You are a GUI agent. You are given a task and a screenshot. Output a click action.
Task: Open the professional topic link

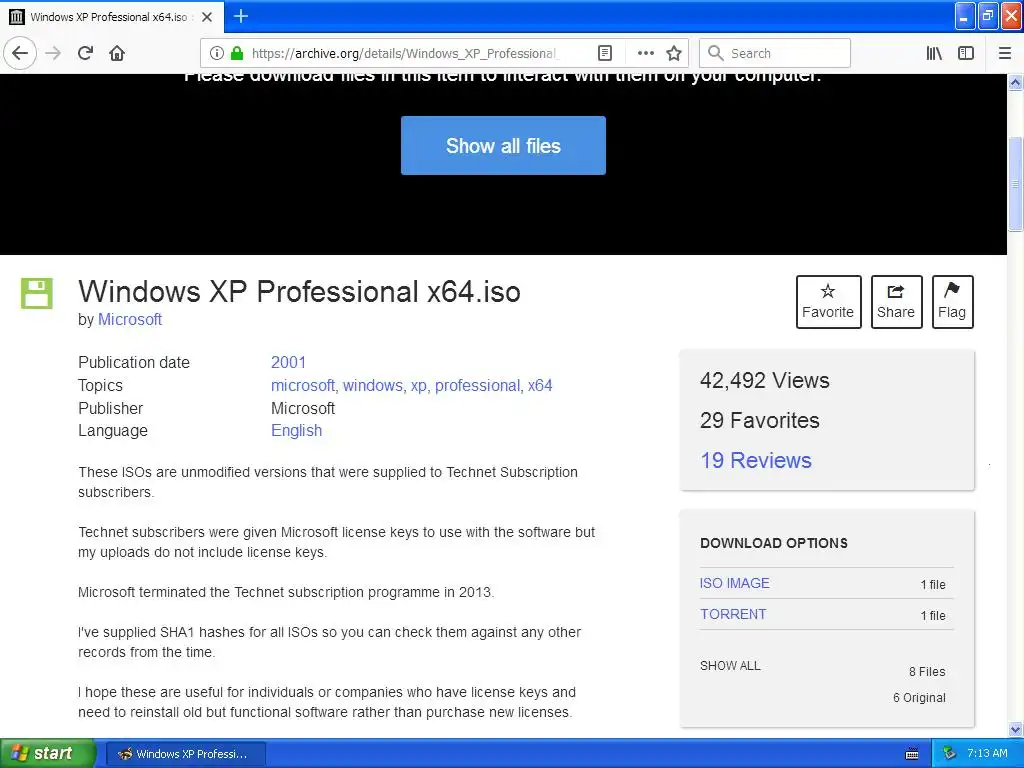click(x=478, y=385)
